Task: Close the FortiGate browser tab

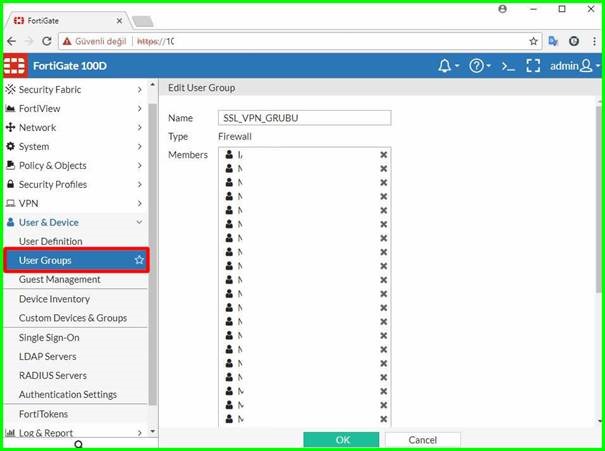Action: 119,21
